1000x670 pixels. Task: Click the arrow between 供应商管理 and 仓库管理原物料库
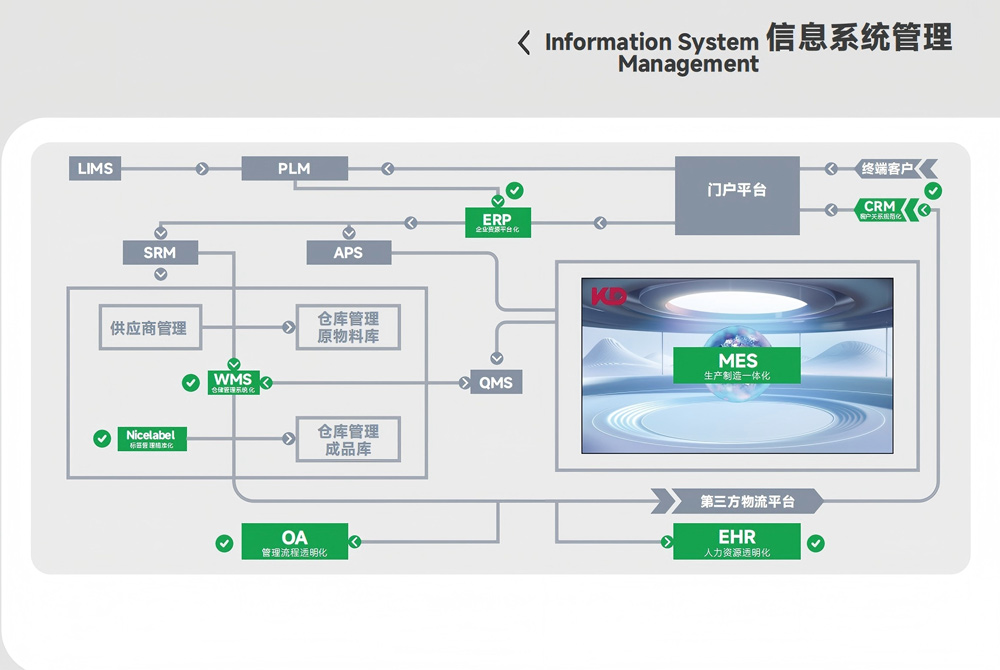click(288, 327)
